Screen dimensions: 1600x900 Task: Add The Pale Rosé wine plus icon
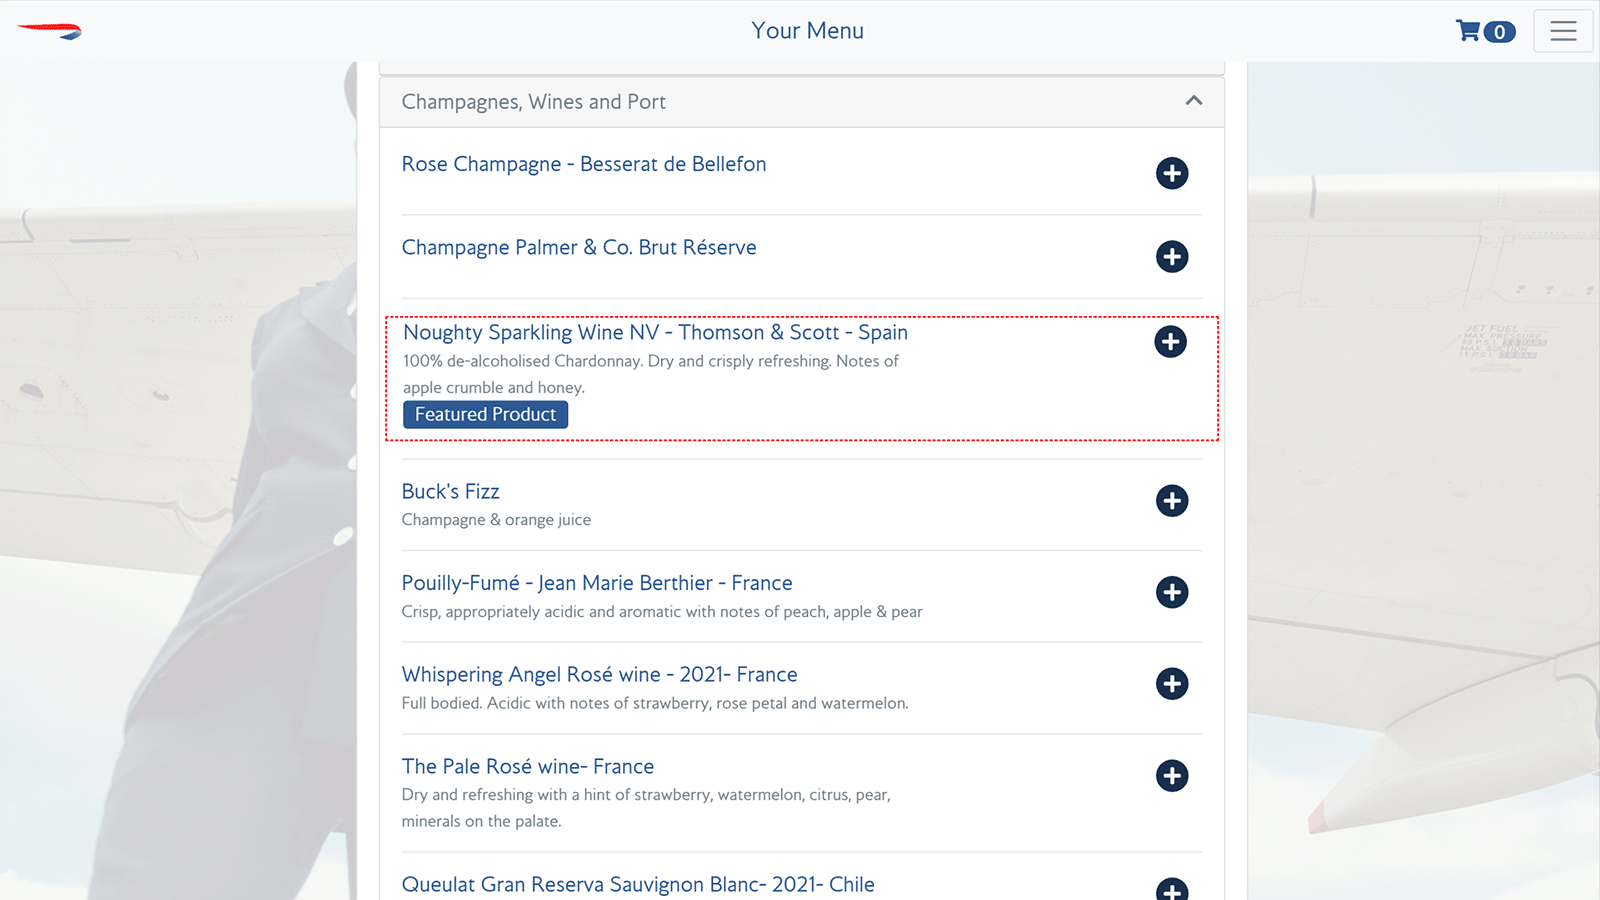1172,775
